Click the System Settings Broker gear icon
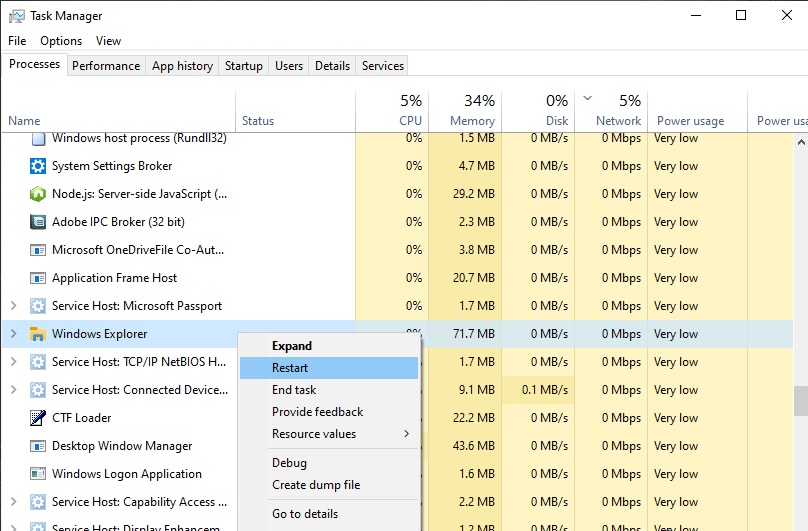Screen dimensions: 808x531 tap(38, 166)
